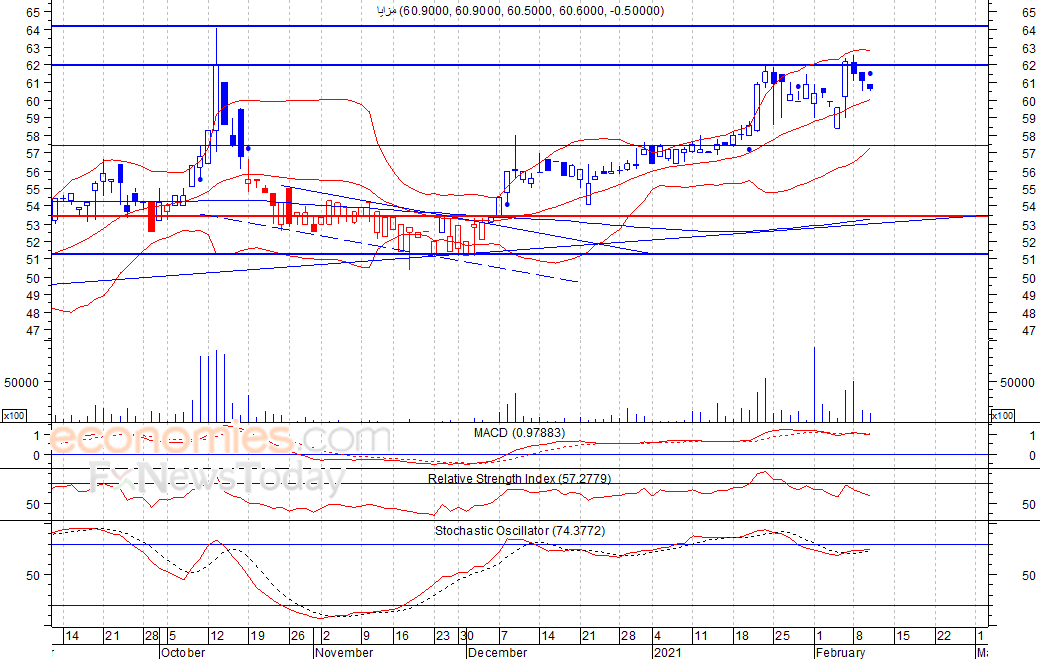1040x659 pixels.
Task: Click date label 7 on the time axis
Action: coord(504,636)
